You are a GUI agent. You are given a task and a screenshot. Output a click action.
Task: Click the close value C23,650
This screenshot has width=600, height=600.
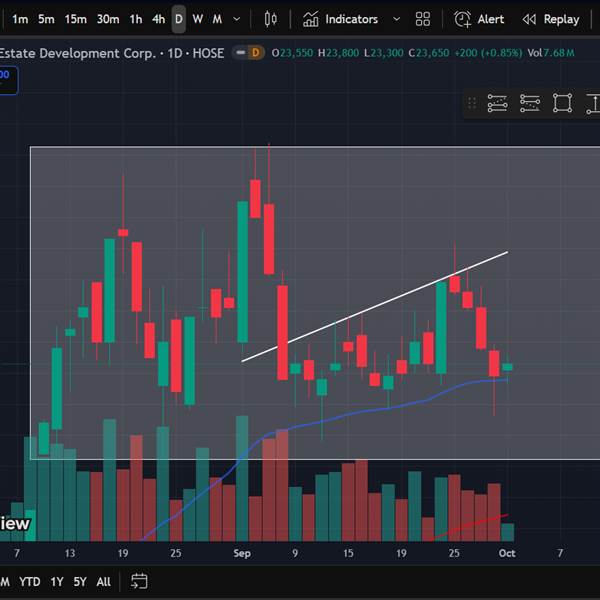coord(429,53)
